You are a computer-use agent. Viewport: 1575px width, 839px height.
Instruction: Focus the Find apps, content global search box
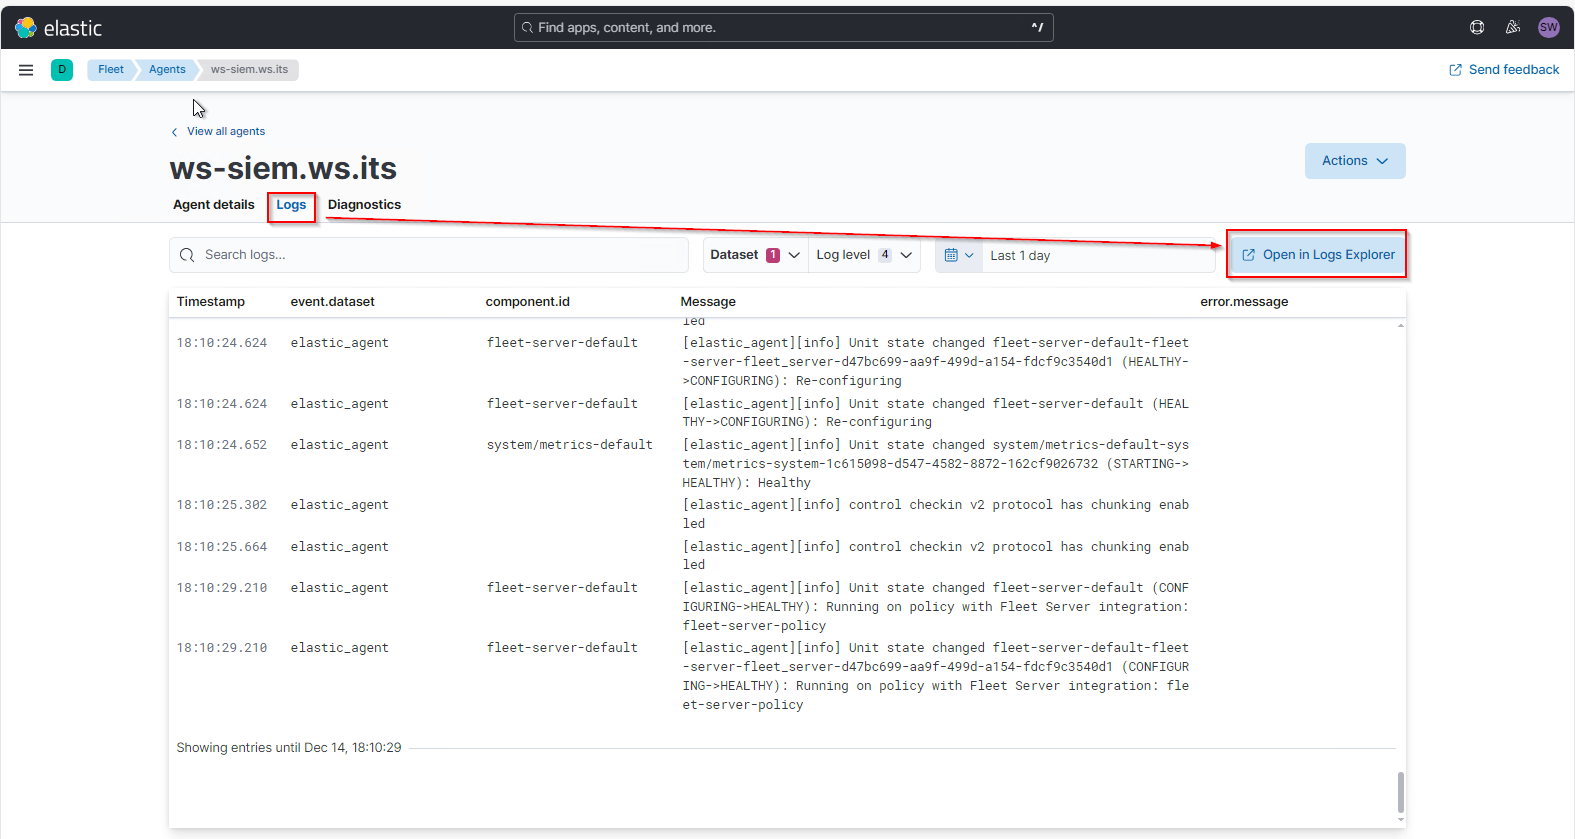784,28
